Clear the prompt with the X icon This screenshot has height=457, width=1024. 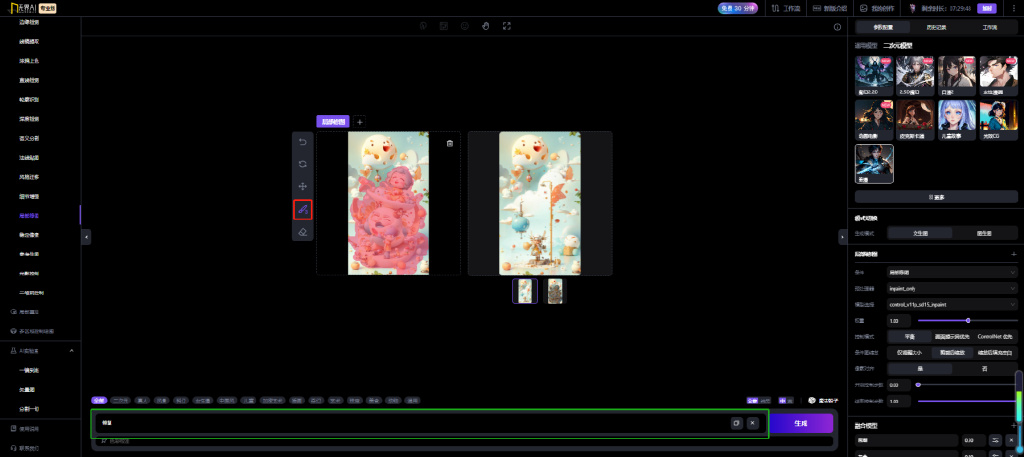(x=752, y=423)
